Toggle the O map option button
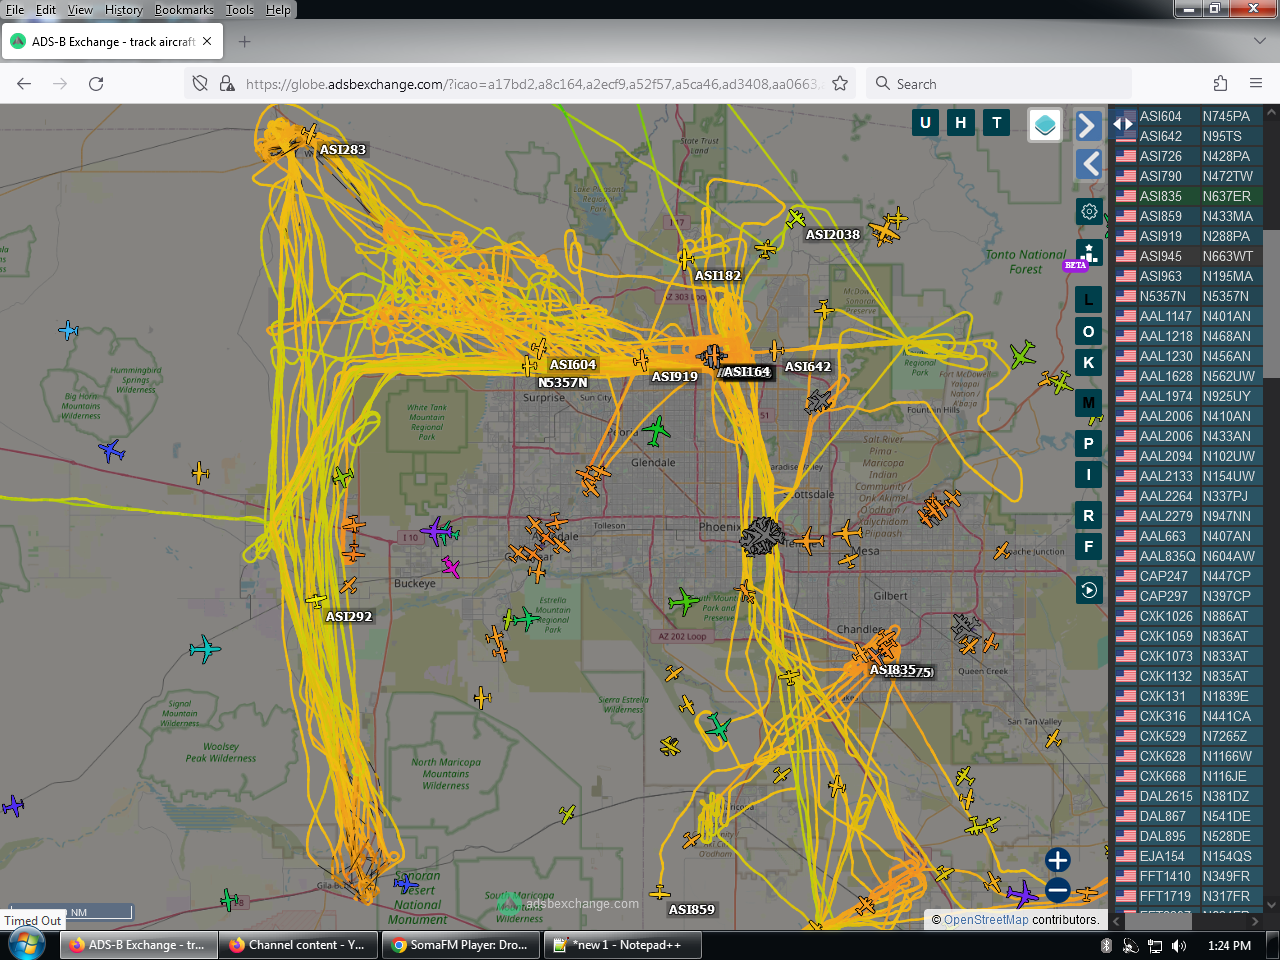 coord(1089,331)
